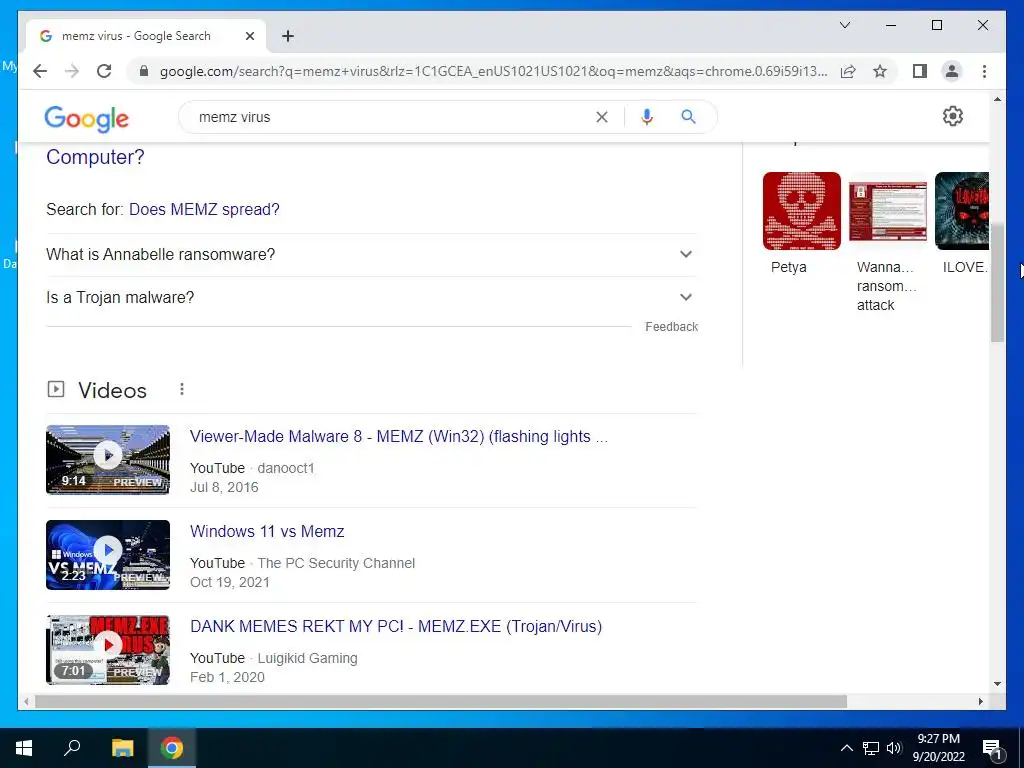Screen dimensions: 1024x768
Task: Expand 'Is a Trojan malware?' question
Action: [371, 298]
